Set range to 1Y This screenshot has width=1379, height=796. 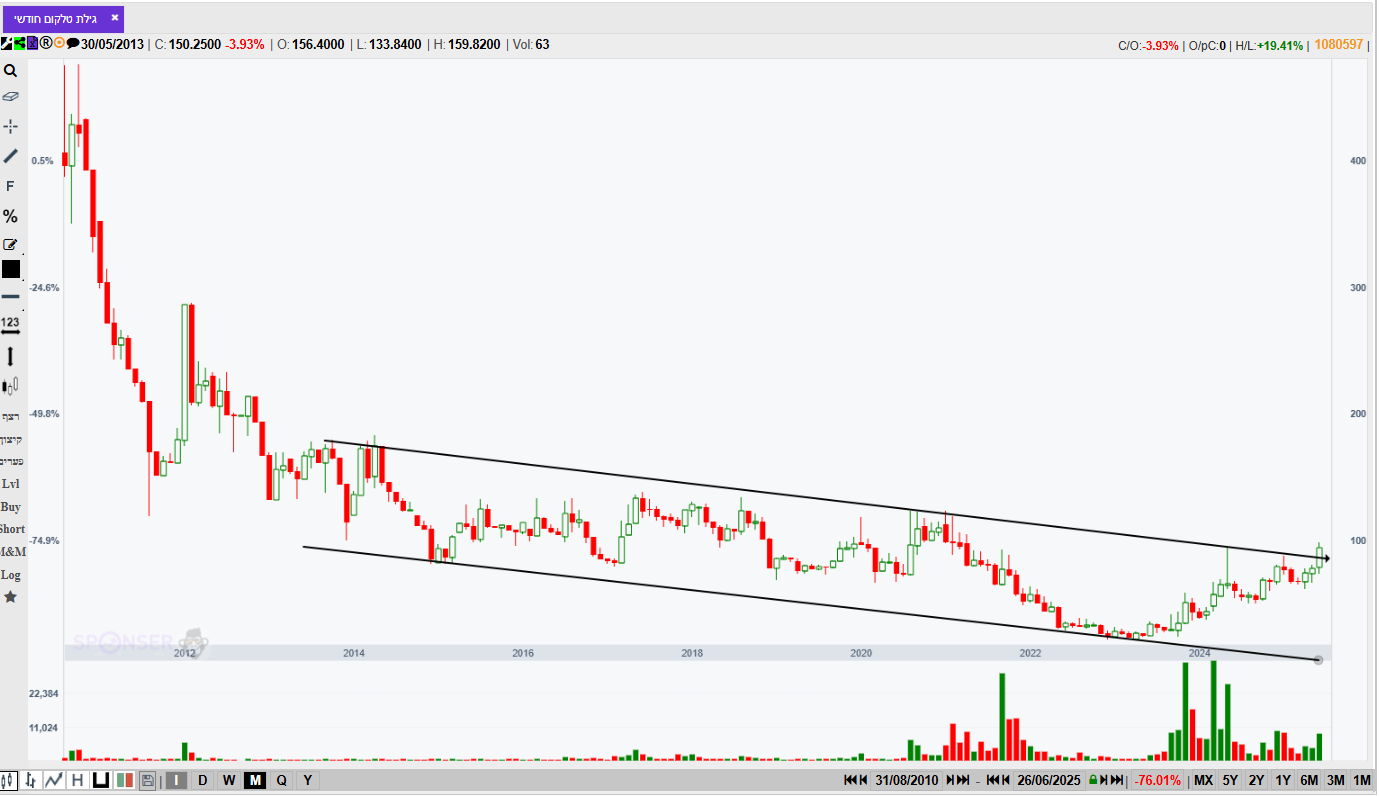pyautogui.click(x=1282, y=780)
